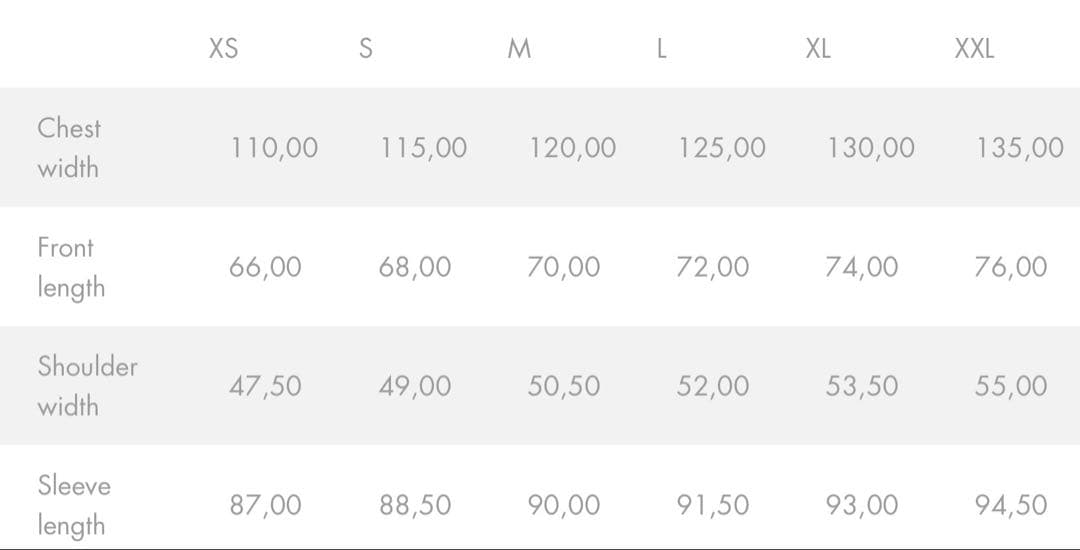
Task: Click the XL size column header
Action: [x=818, y=49]
